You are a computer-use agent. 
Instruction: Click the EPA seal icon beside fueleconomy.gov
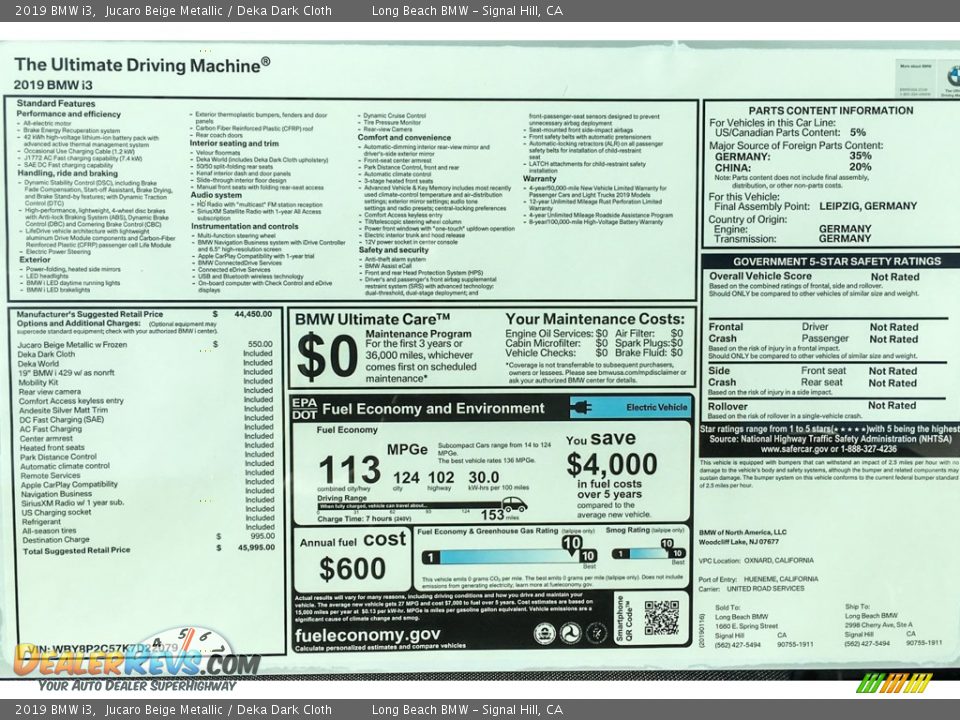tap(544, 633)
